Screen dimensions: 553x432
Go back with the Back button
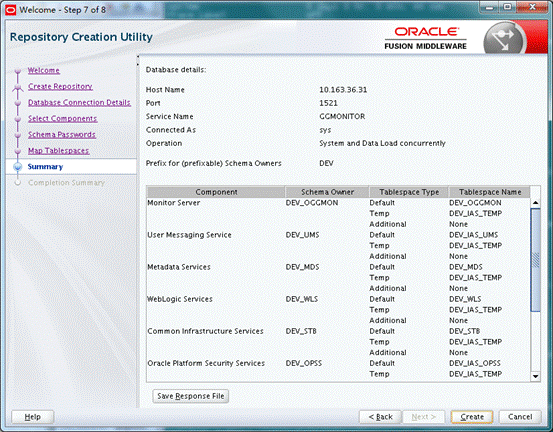click(380, 417)
